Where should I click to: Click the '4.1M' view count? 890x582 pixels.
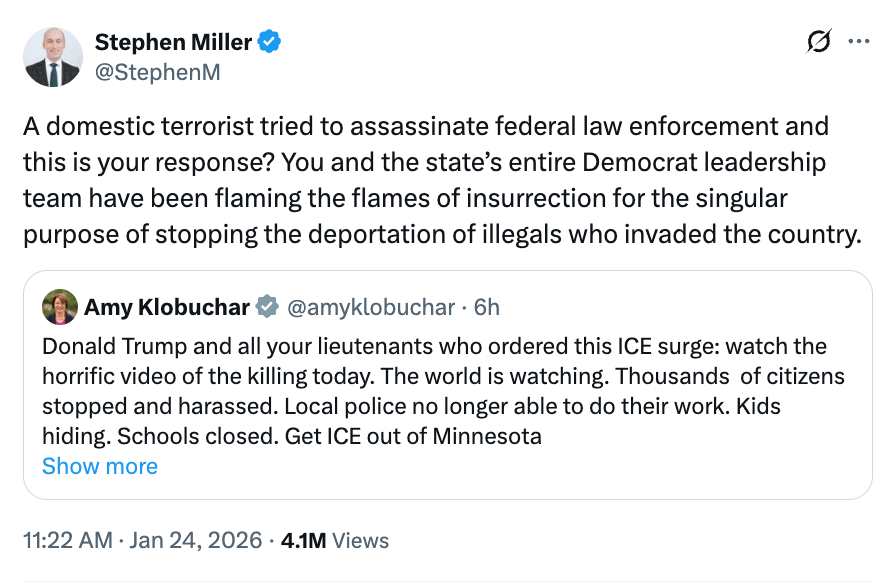click(302, 541)
